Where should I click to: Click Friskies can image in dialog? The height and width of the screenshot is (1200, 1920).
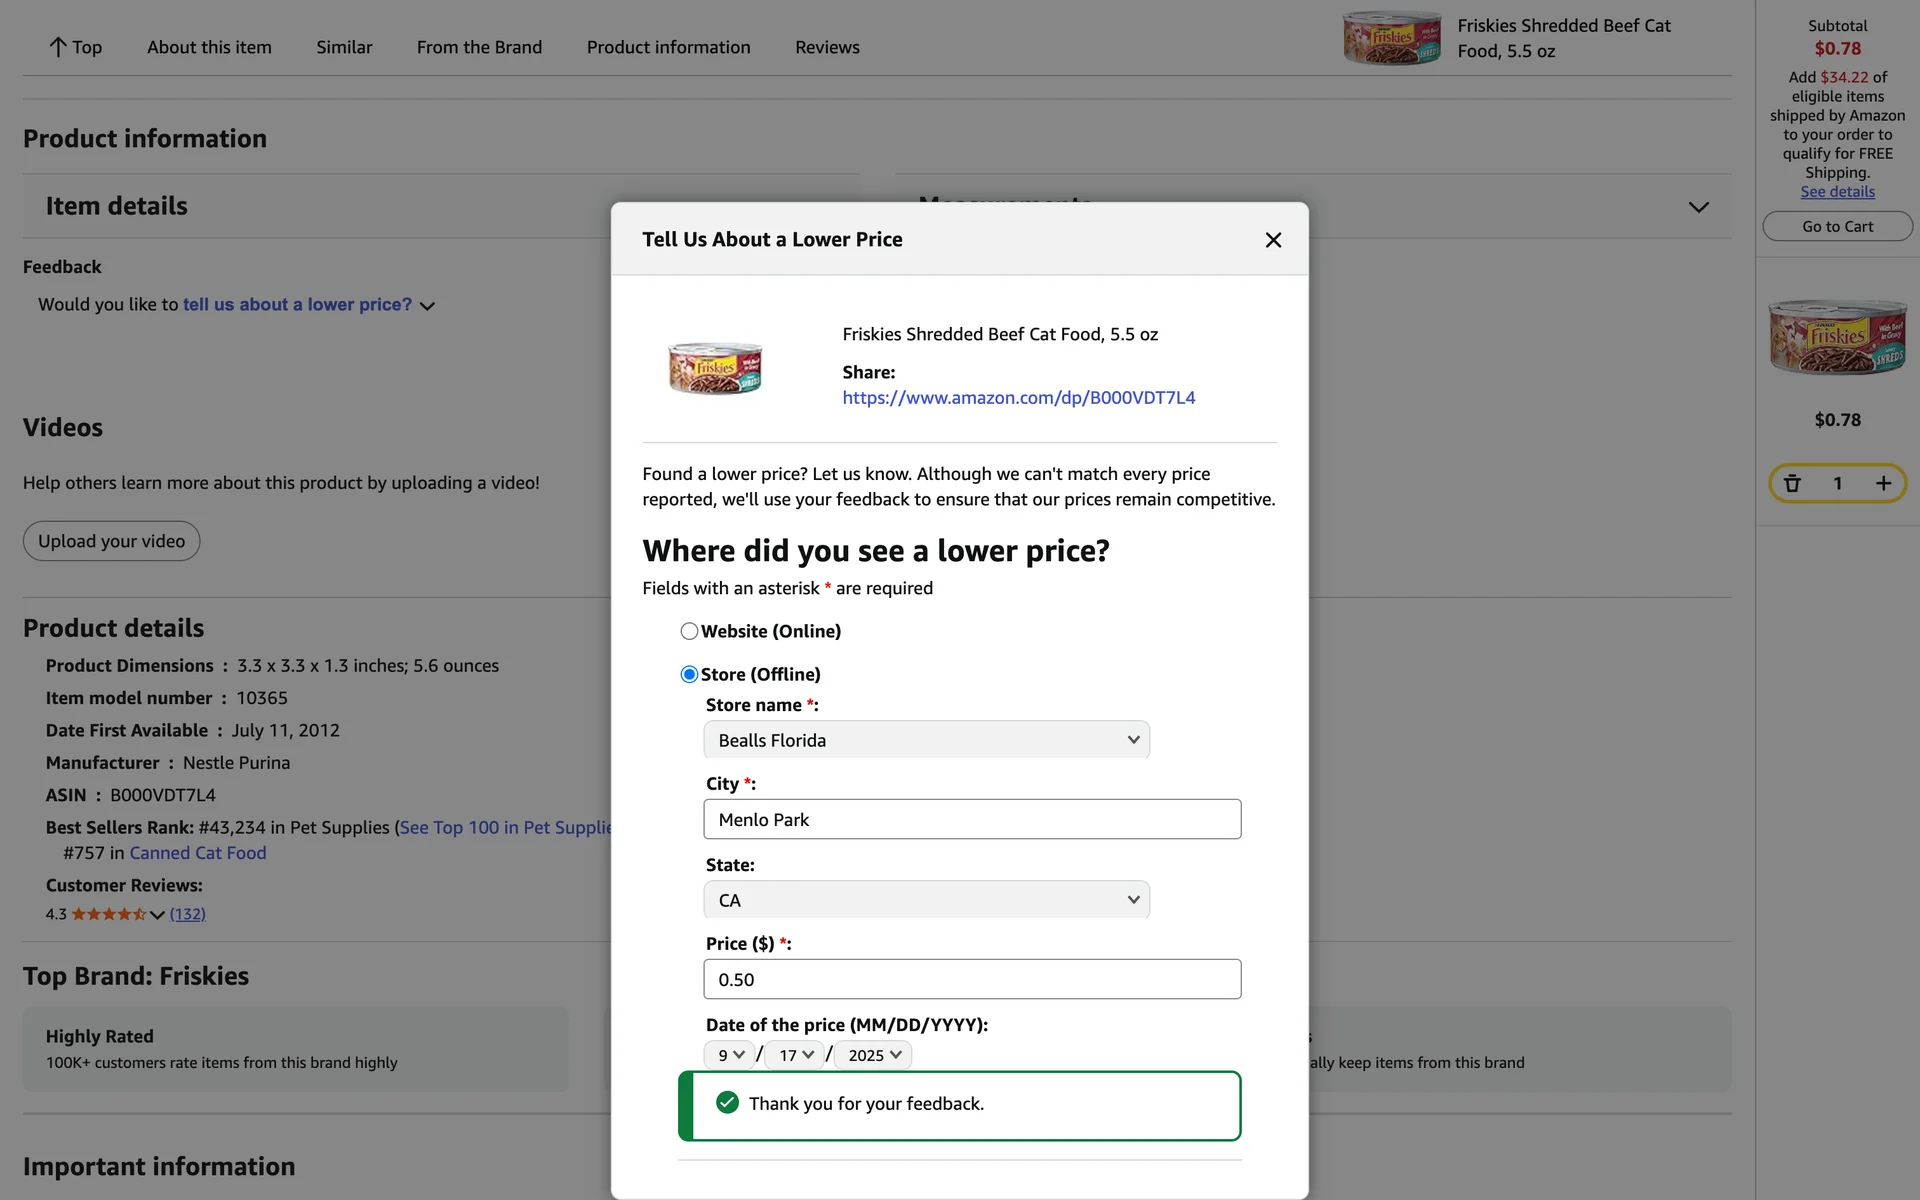pos(715,367)
